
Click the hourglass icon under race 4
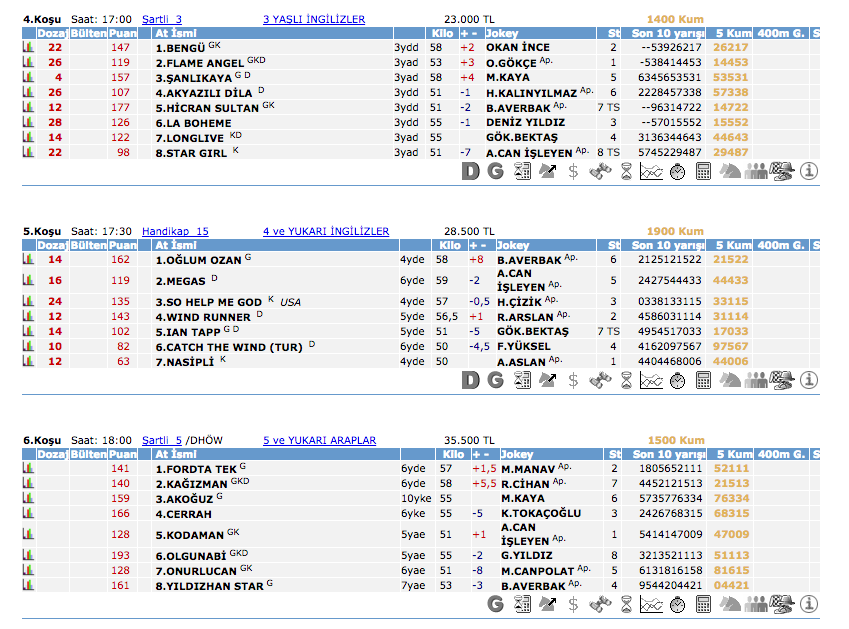click(x=625, y=172)
